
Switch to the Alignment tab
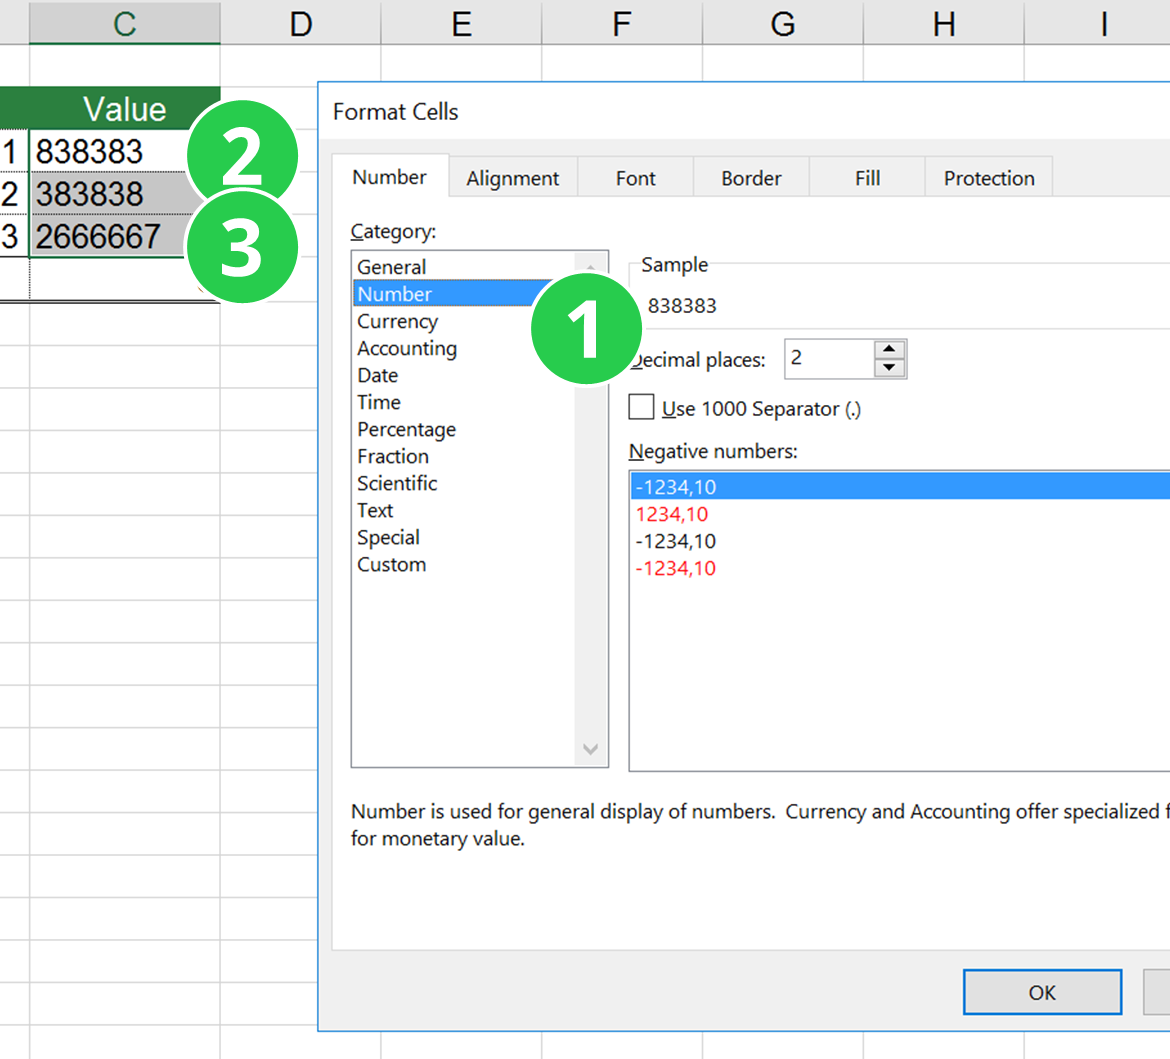(513, 177)
